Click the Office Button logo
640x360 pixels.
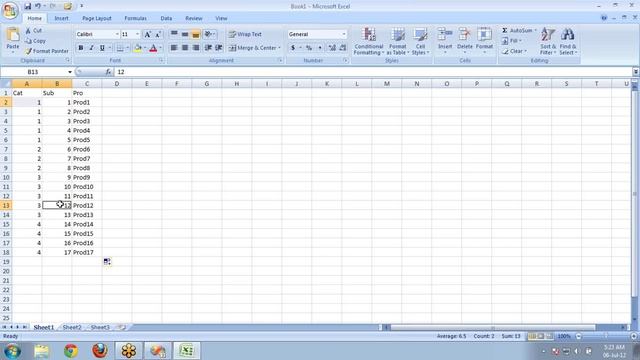tap(10, 11)
